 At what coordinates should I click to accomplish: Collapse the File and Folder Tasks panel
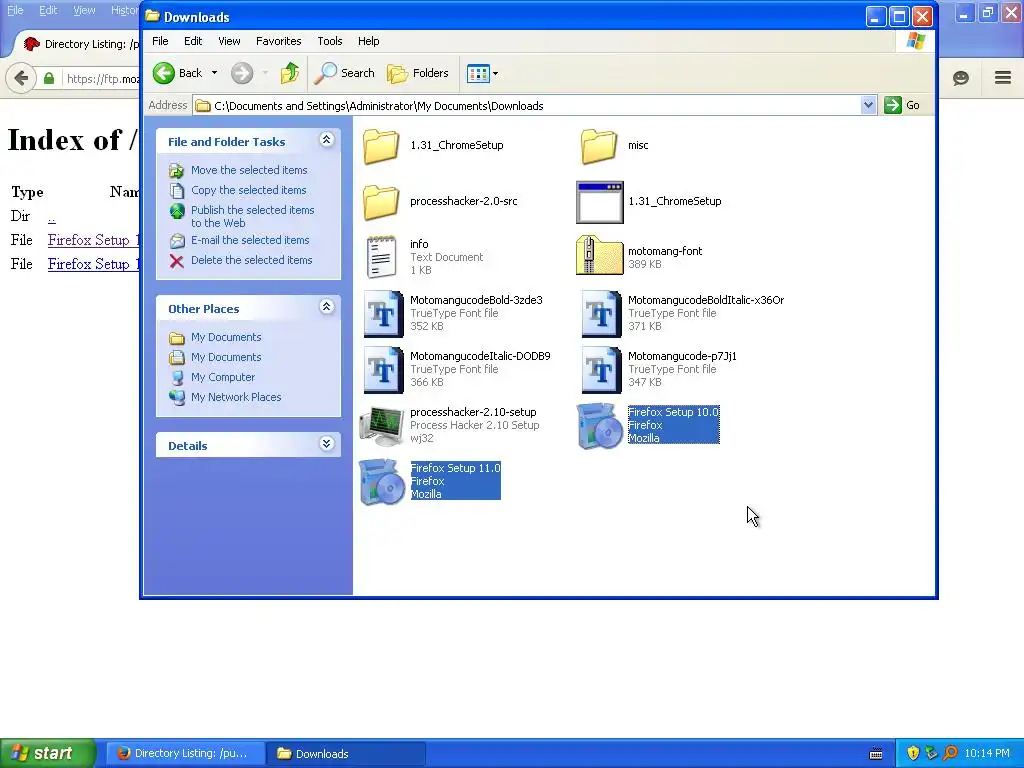tap(327, 140)
